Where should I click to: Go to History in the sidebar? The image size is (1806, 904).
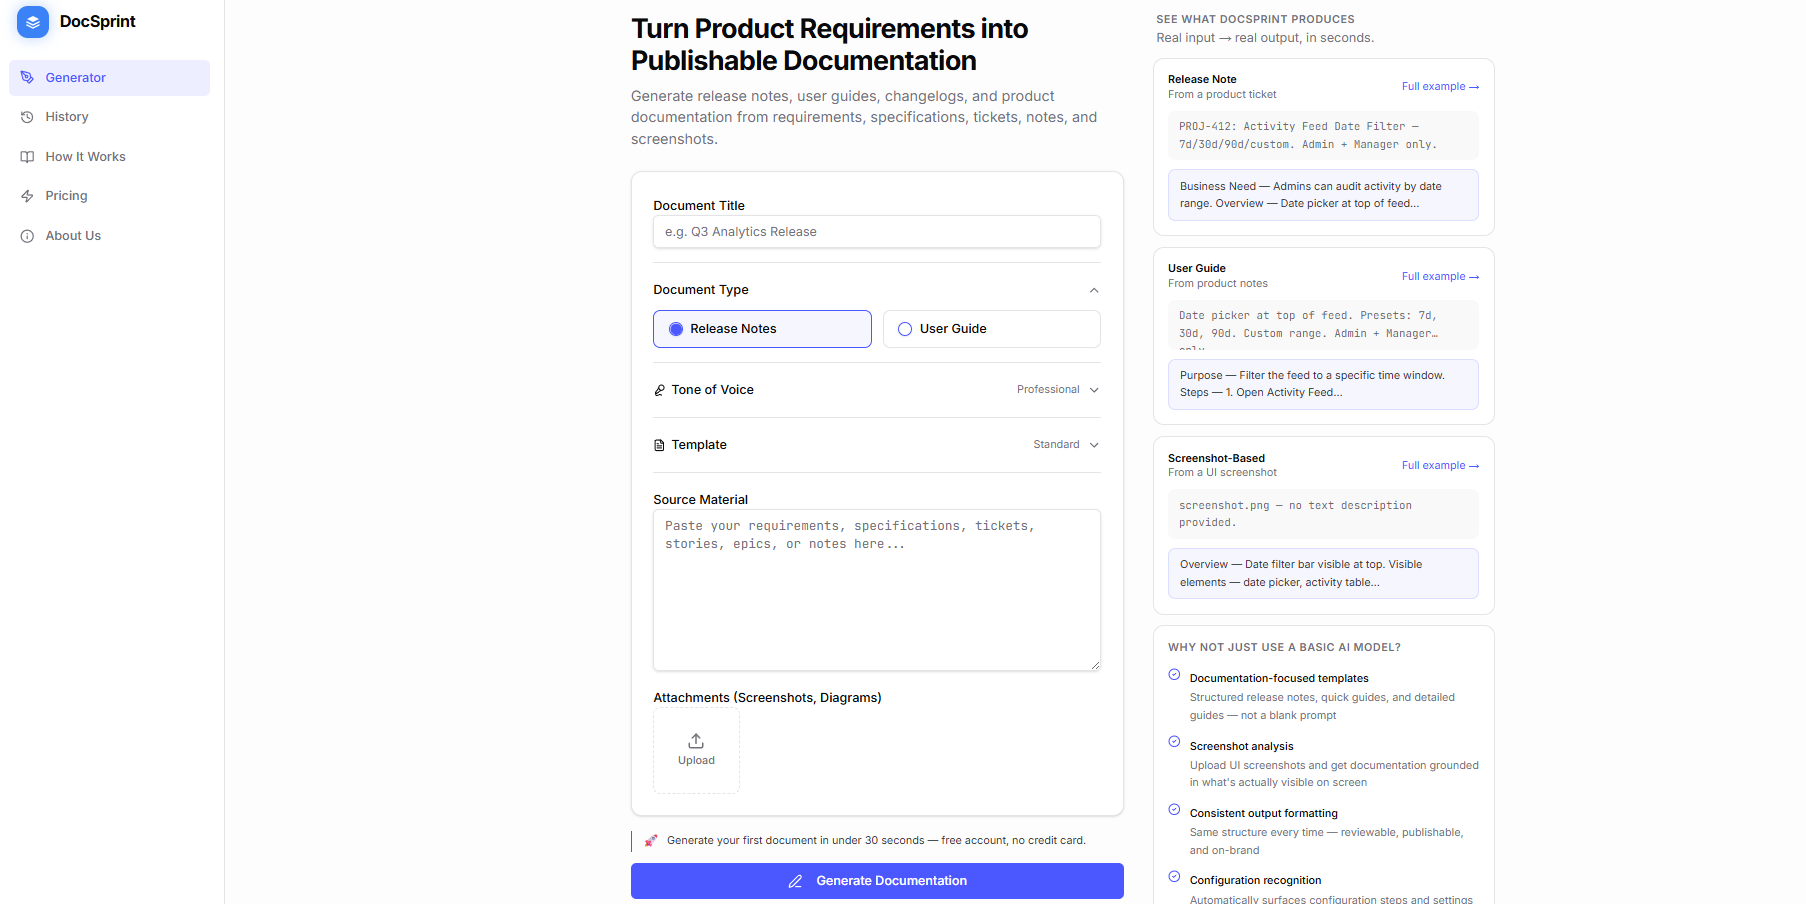point(109,117)
